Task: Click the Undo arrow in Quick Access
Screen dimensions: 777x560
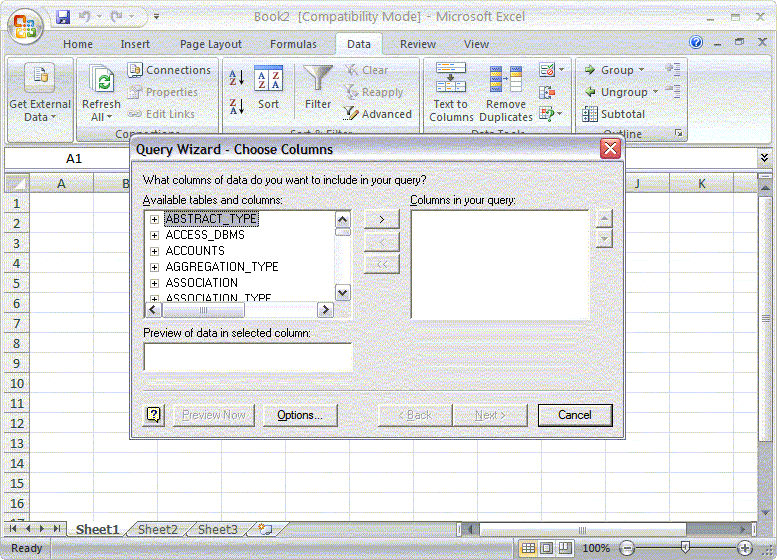Action: [x=84, y=17]
